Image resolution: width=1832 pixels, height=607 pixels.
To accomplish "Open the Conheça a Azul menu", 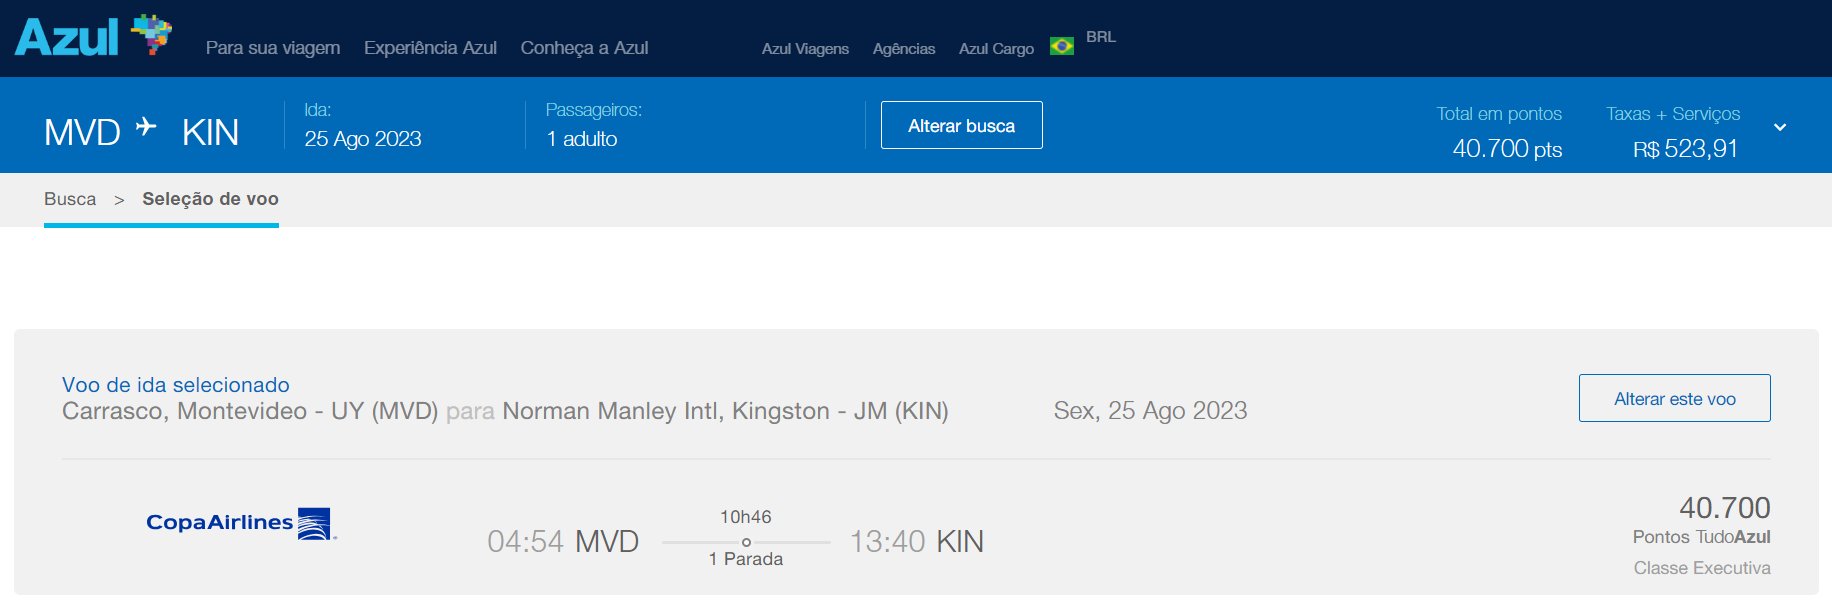I will click(584, 48).
